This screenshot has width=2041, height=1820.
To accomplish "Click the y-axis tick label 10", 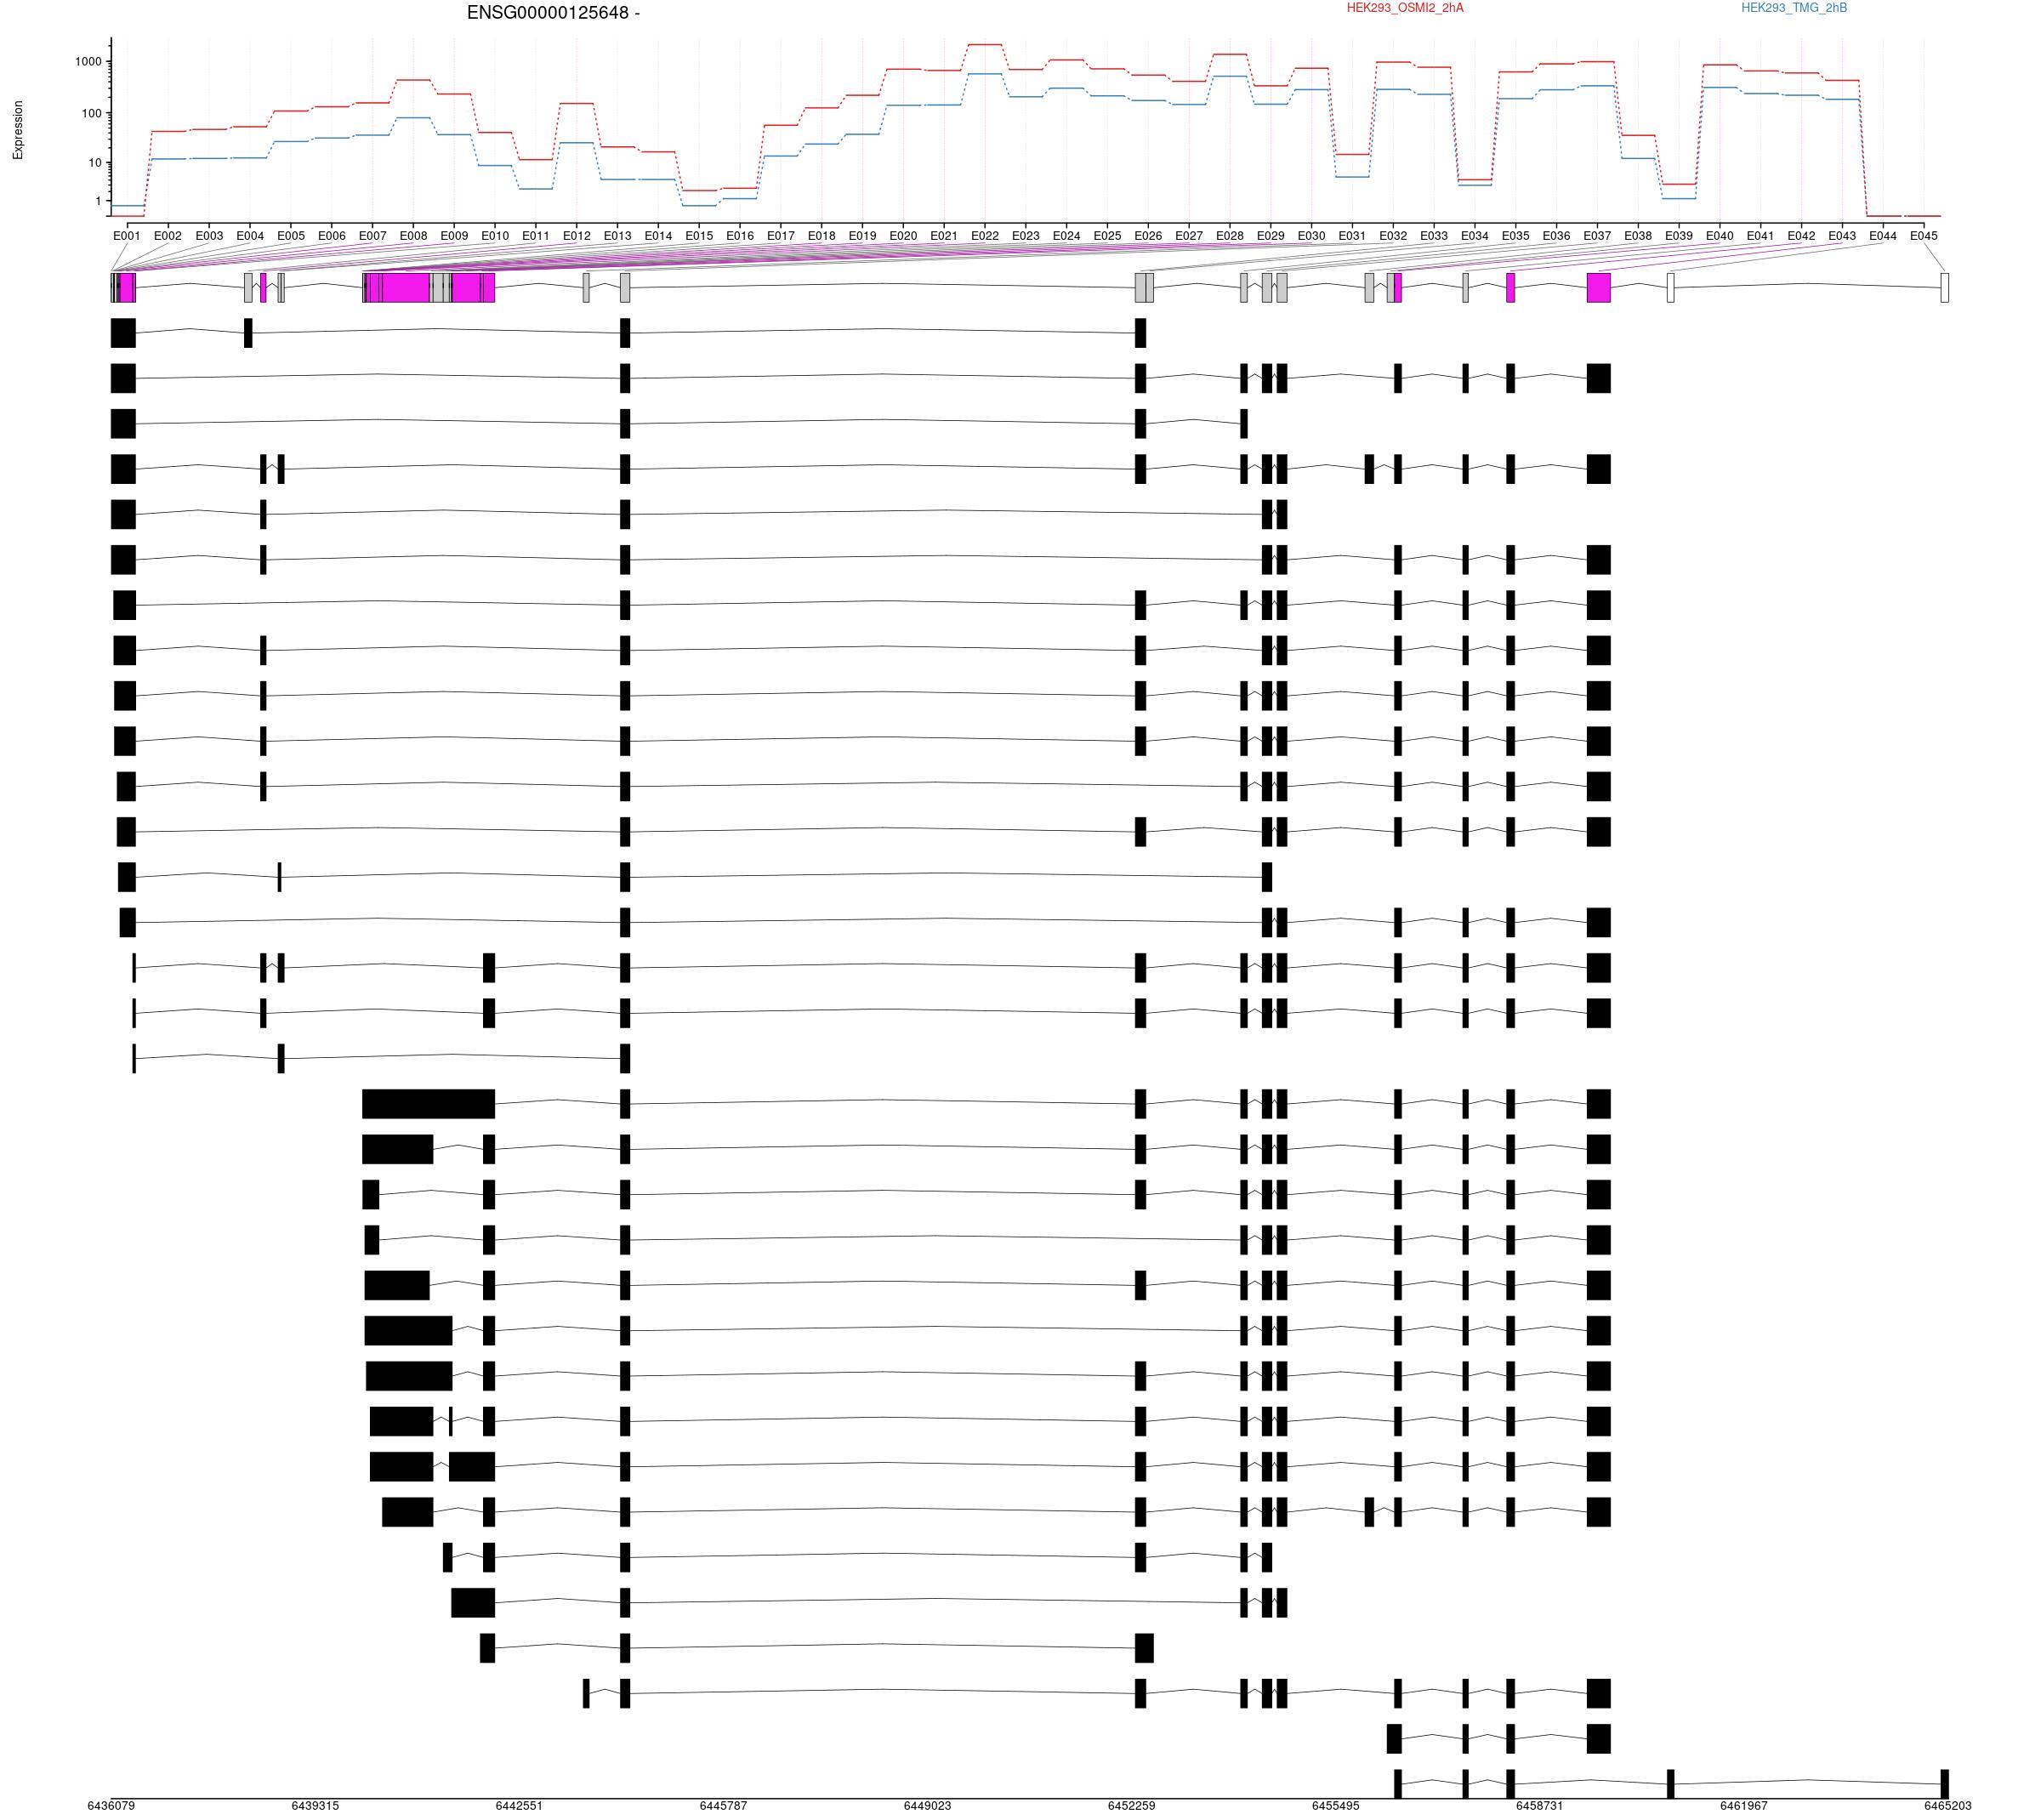I will tap(94, 163).
